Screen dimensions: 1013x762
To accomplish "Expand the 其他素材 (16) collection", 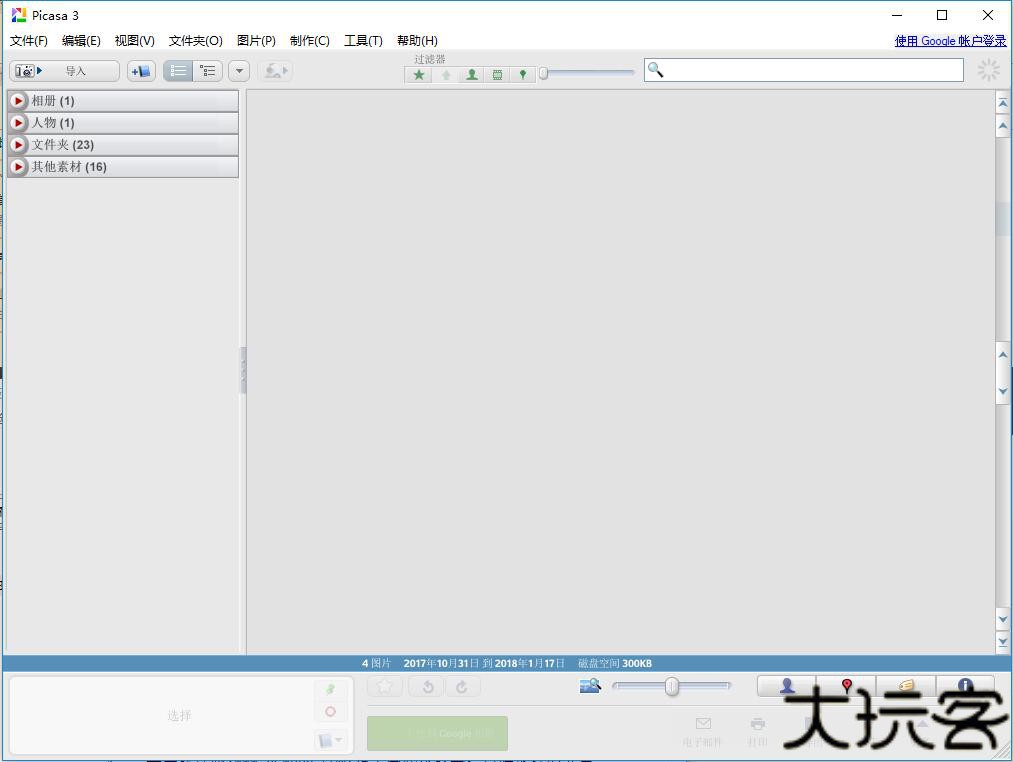I will (x=18, y=167).
